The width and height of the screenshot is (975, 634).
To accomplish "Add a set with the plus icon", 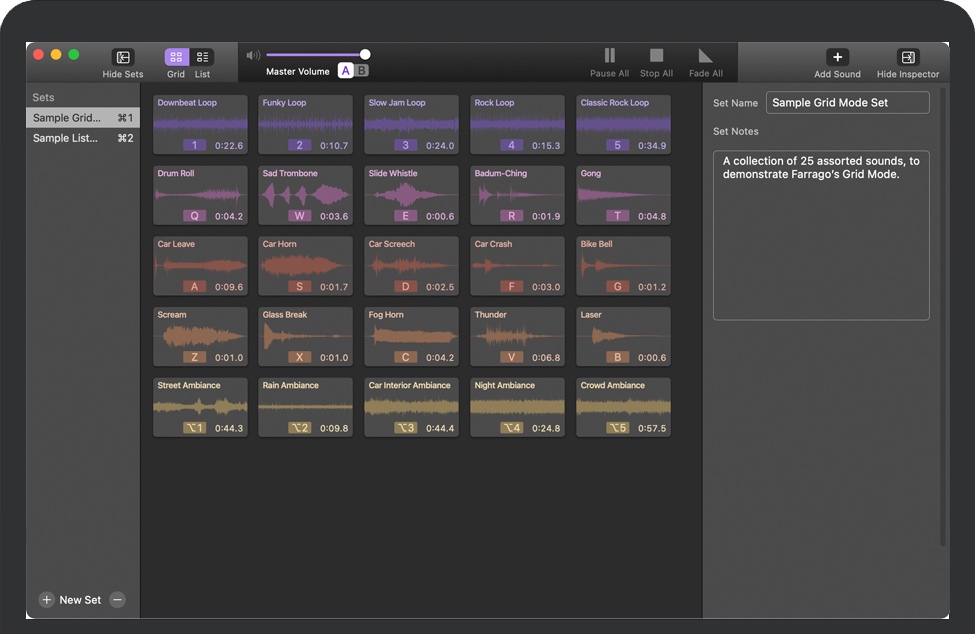I will pyautogui.click(x=47, y=600).
